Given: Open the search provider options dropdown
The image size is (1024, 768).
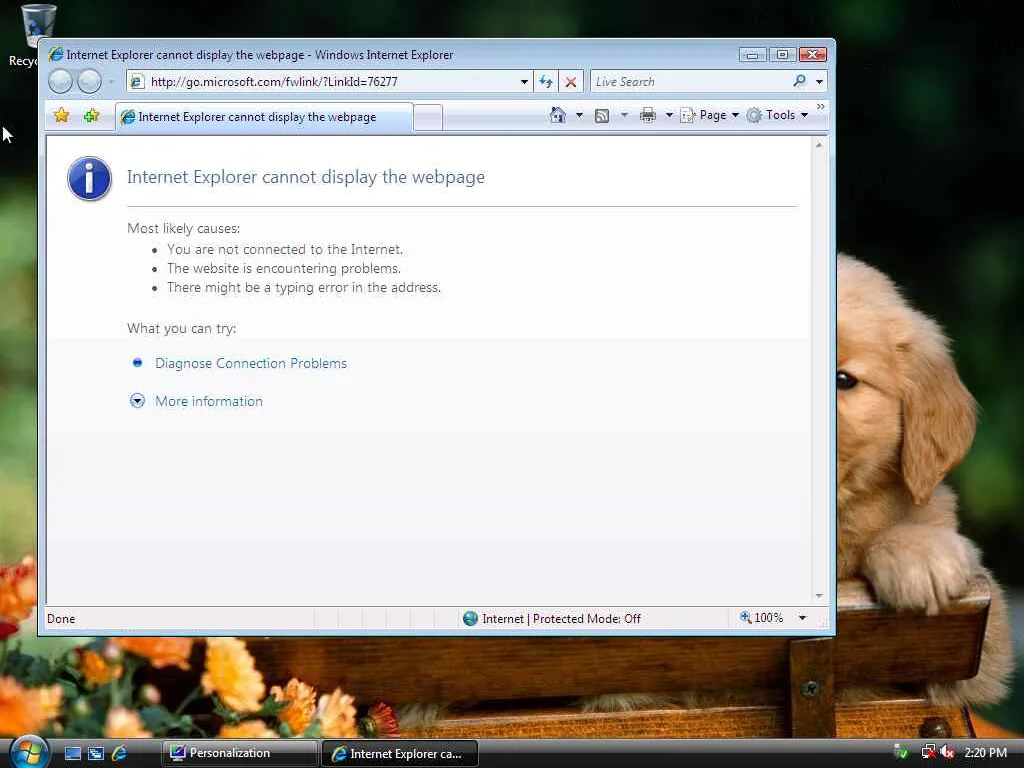Looking at the screenshot, I should click(819, 82).
